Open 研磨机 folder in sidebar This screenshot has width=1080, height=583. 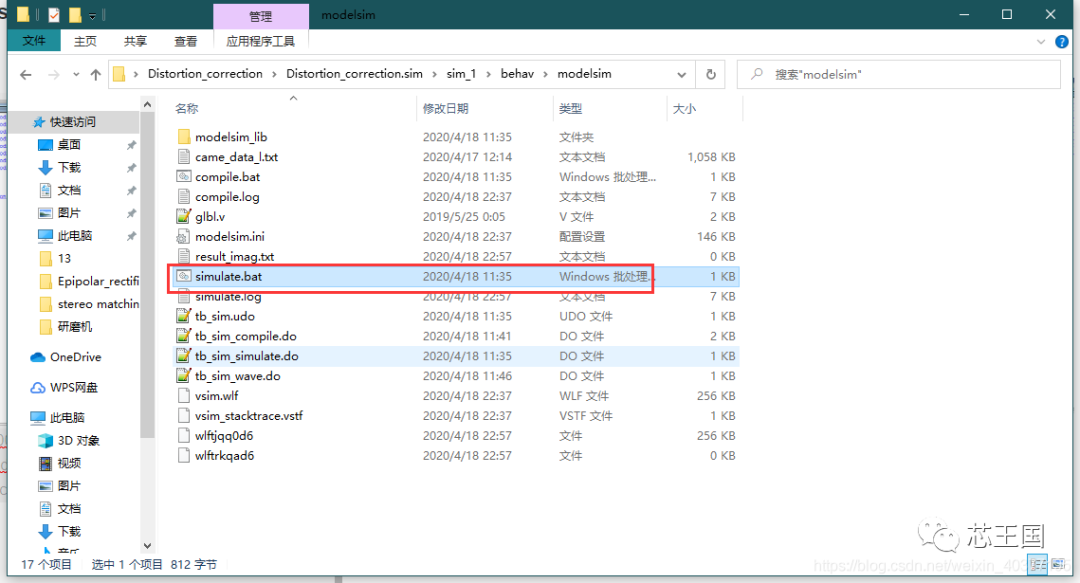click(x=74, y=327)
